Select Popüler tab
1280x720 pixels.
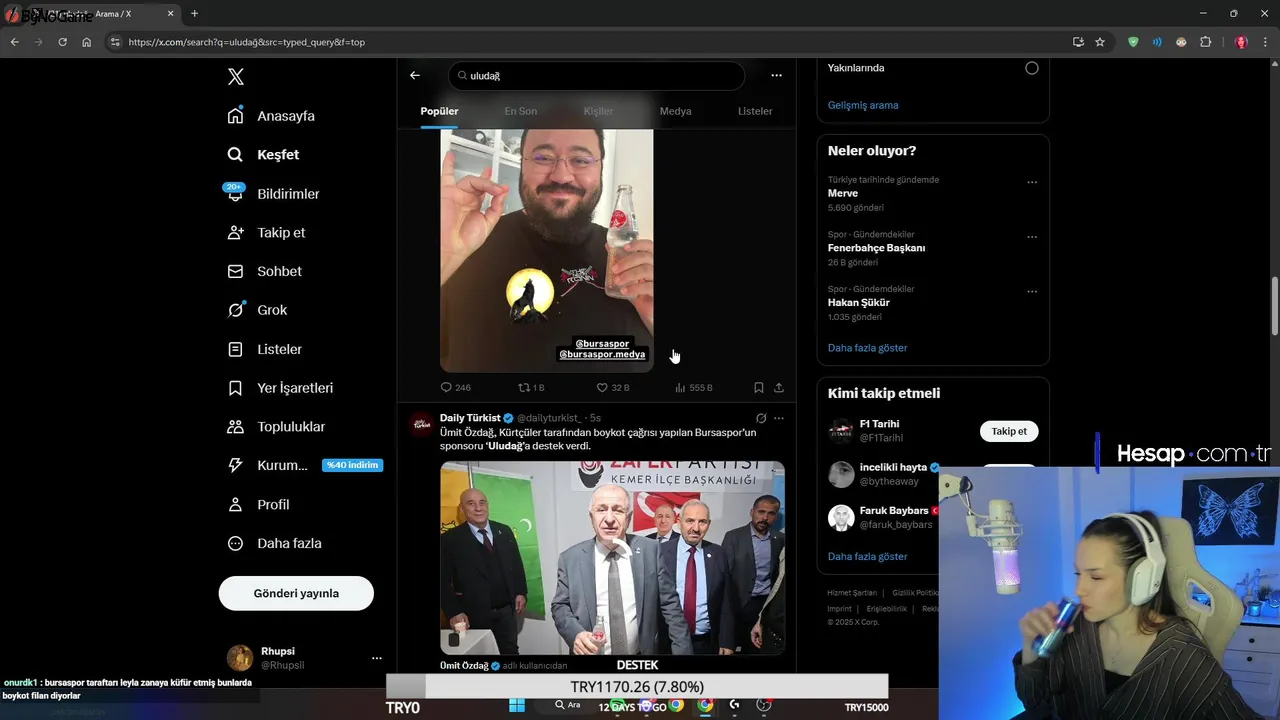(x=439, y=111)
